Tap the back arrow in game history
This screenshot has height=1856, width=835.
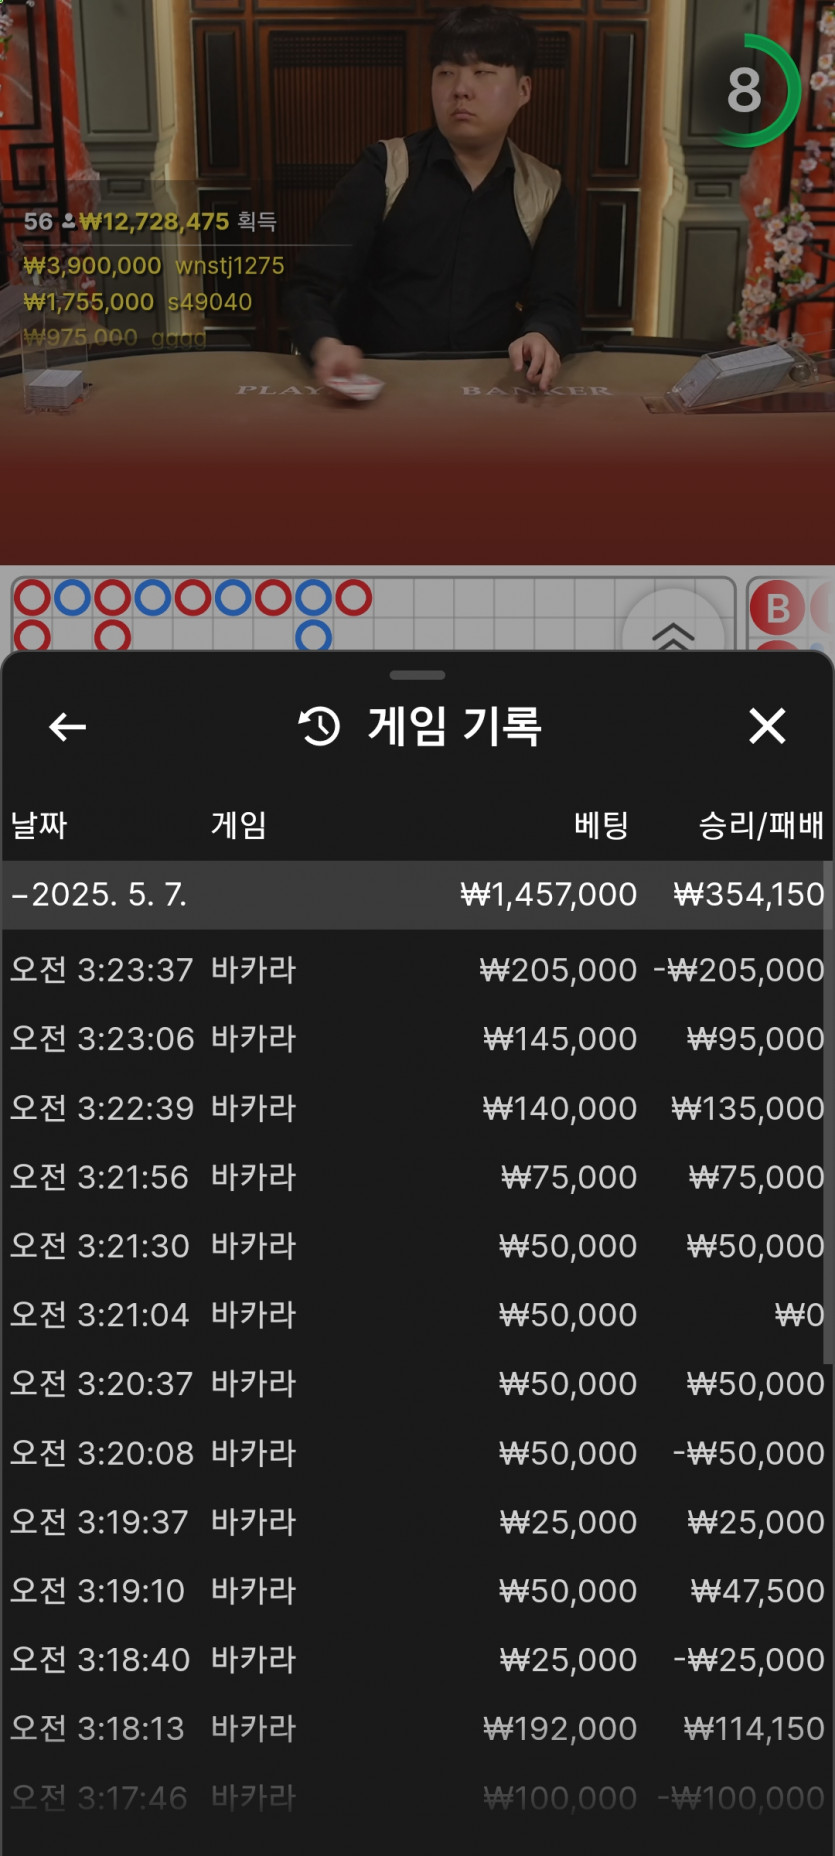click(x=67, y=727)
